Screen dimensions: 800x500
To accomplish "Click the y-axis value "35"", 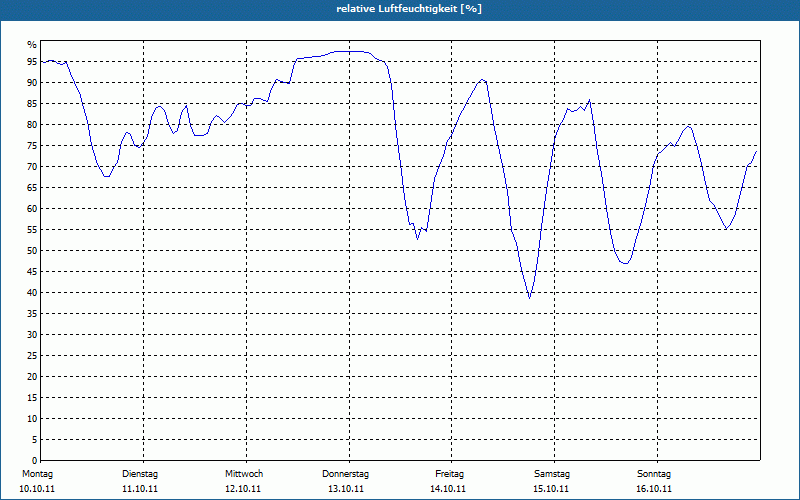I will 32,314.
